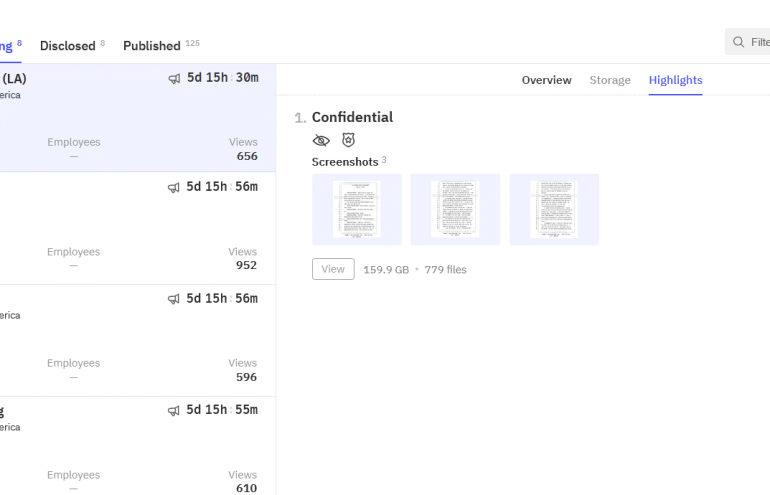770x495 pixels.
Task: Toggle the crossed-out eye icon under Confidential
Action: pyautogui.click(x=321, y=141)
